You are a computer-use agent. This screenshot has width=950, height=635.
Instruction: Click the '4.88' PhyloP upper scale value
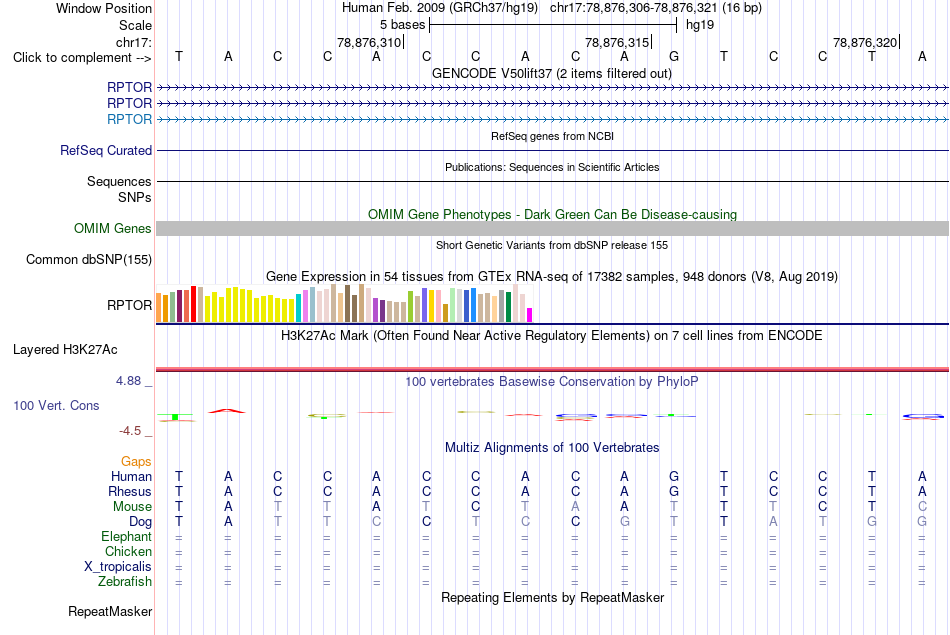tap(128, 381)
